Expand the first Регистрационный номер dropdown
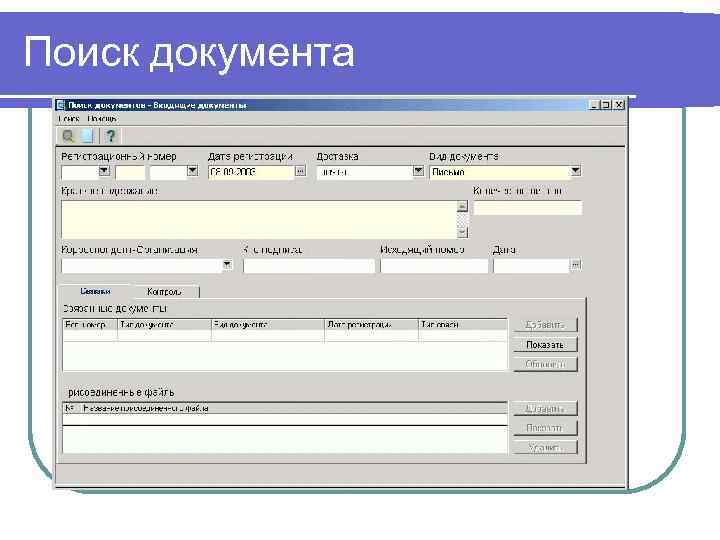Image resolution: width=720 pixels, height=540 pixels. pyautogui.click(x=104, y=171)
